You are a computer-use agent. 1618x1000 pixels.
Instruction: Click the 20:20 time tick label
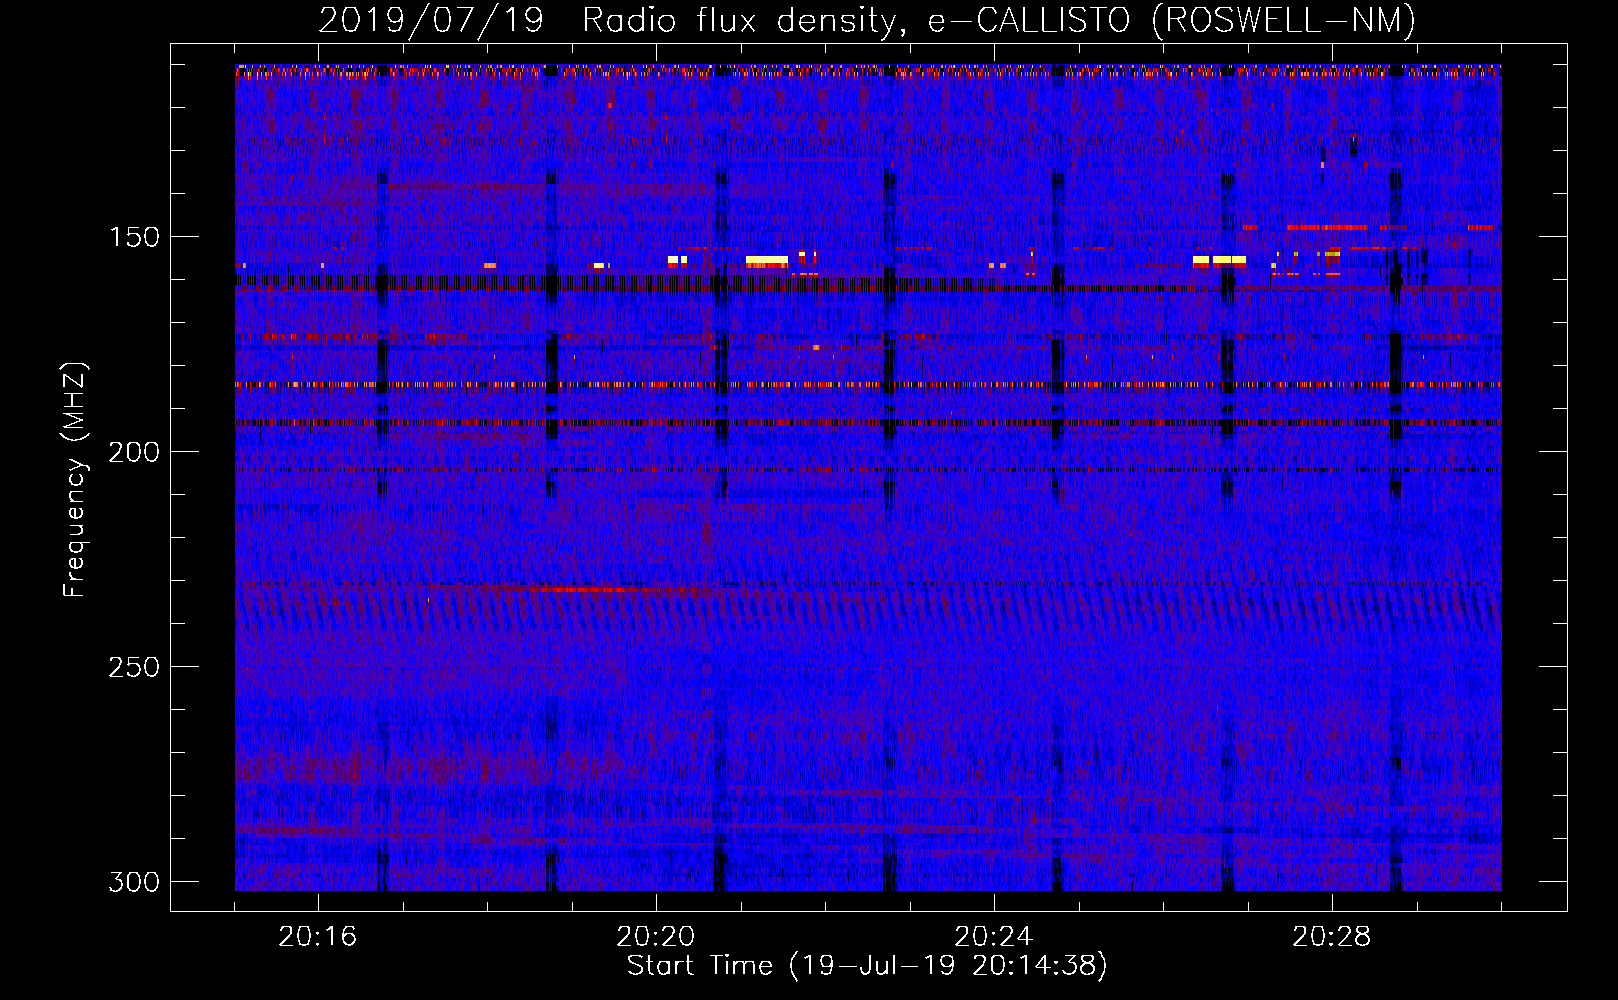click(x=656, y=936)
